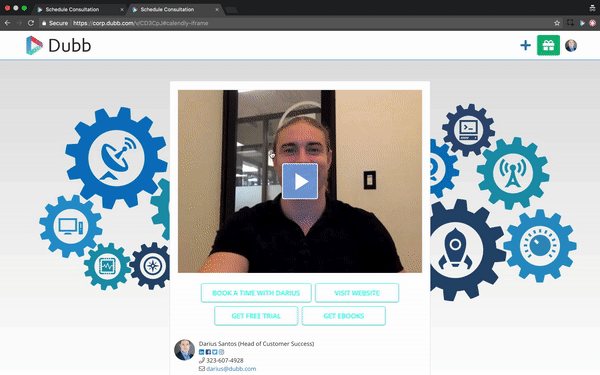Viewport: 600px width, 375px height.
Task: Reload the page with refresh icon
Action: point(31,23)
